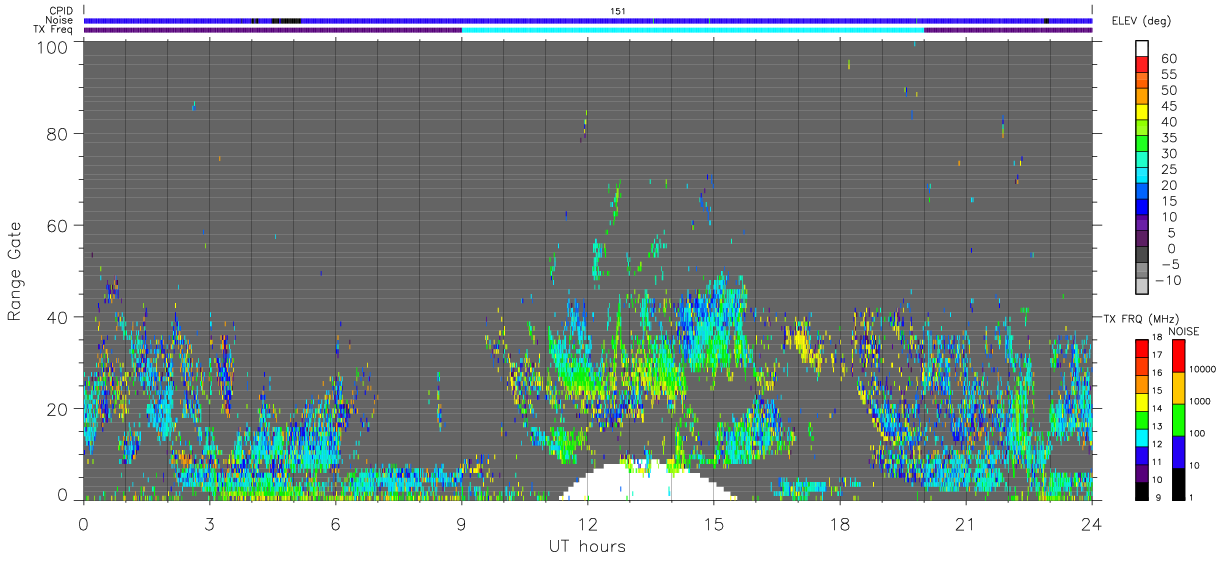This screenshot has height=567, width=1228.
Task: Select the 'TX Freq' row label
Action: [x=54, y=29]
